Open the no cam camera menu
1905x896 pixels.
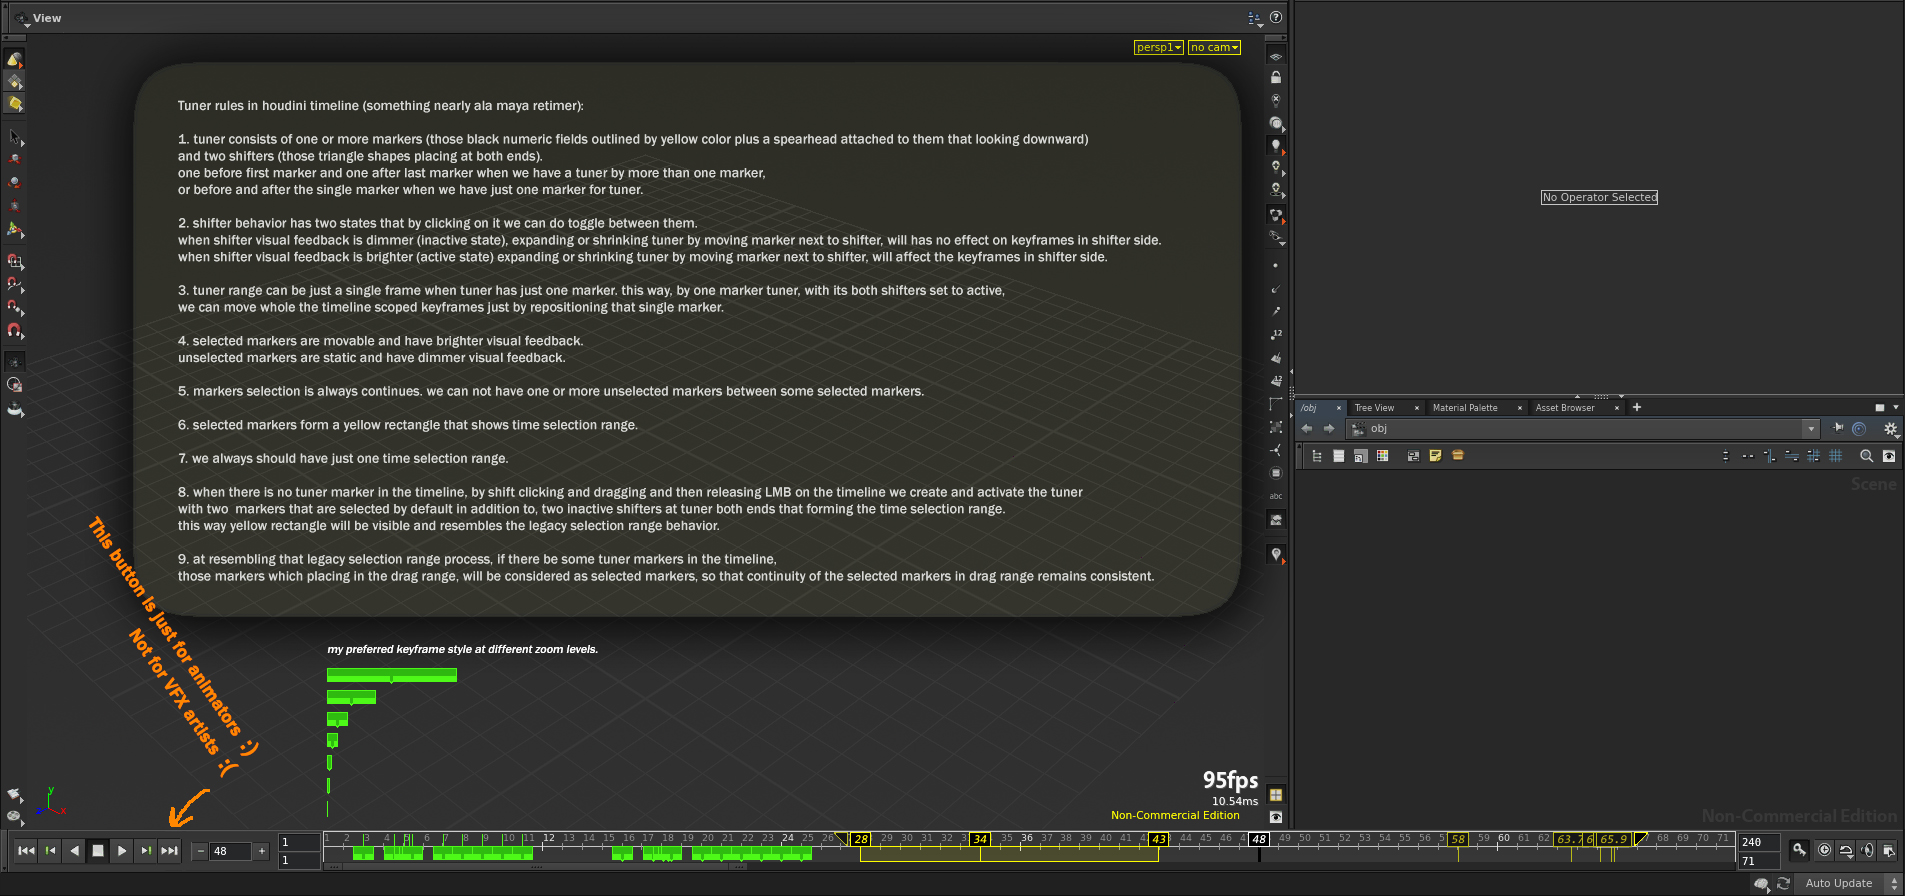(x=1214, y=47)
